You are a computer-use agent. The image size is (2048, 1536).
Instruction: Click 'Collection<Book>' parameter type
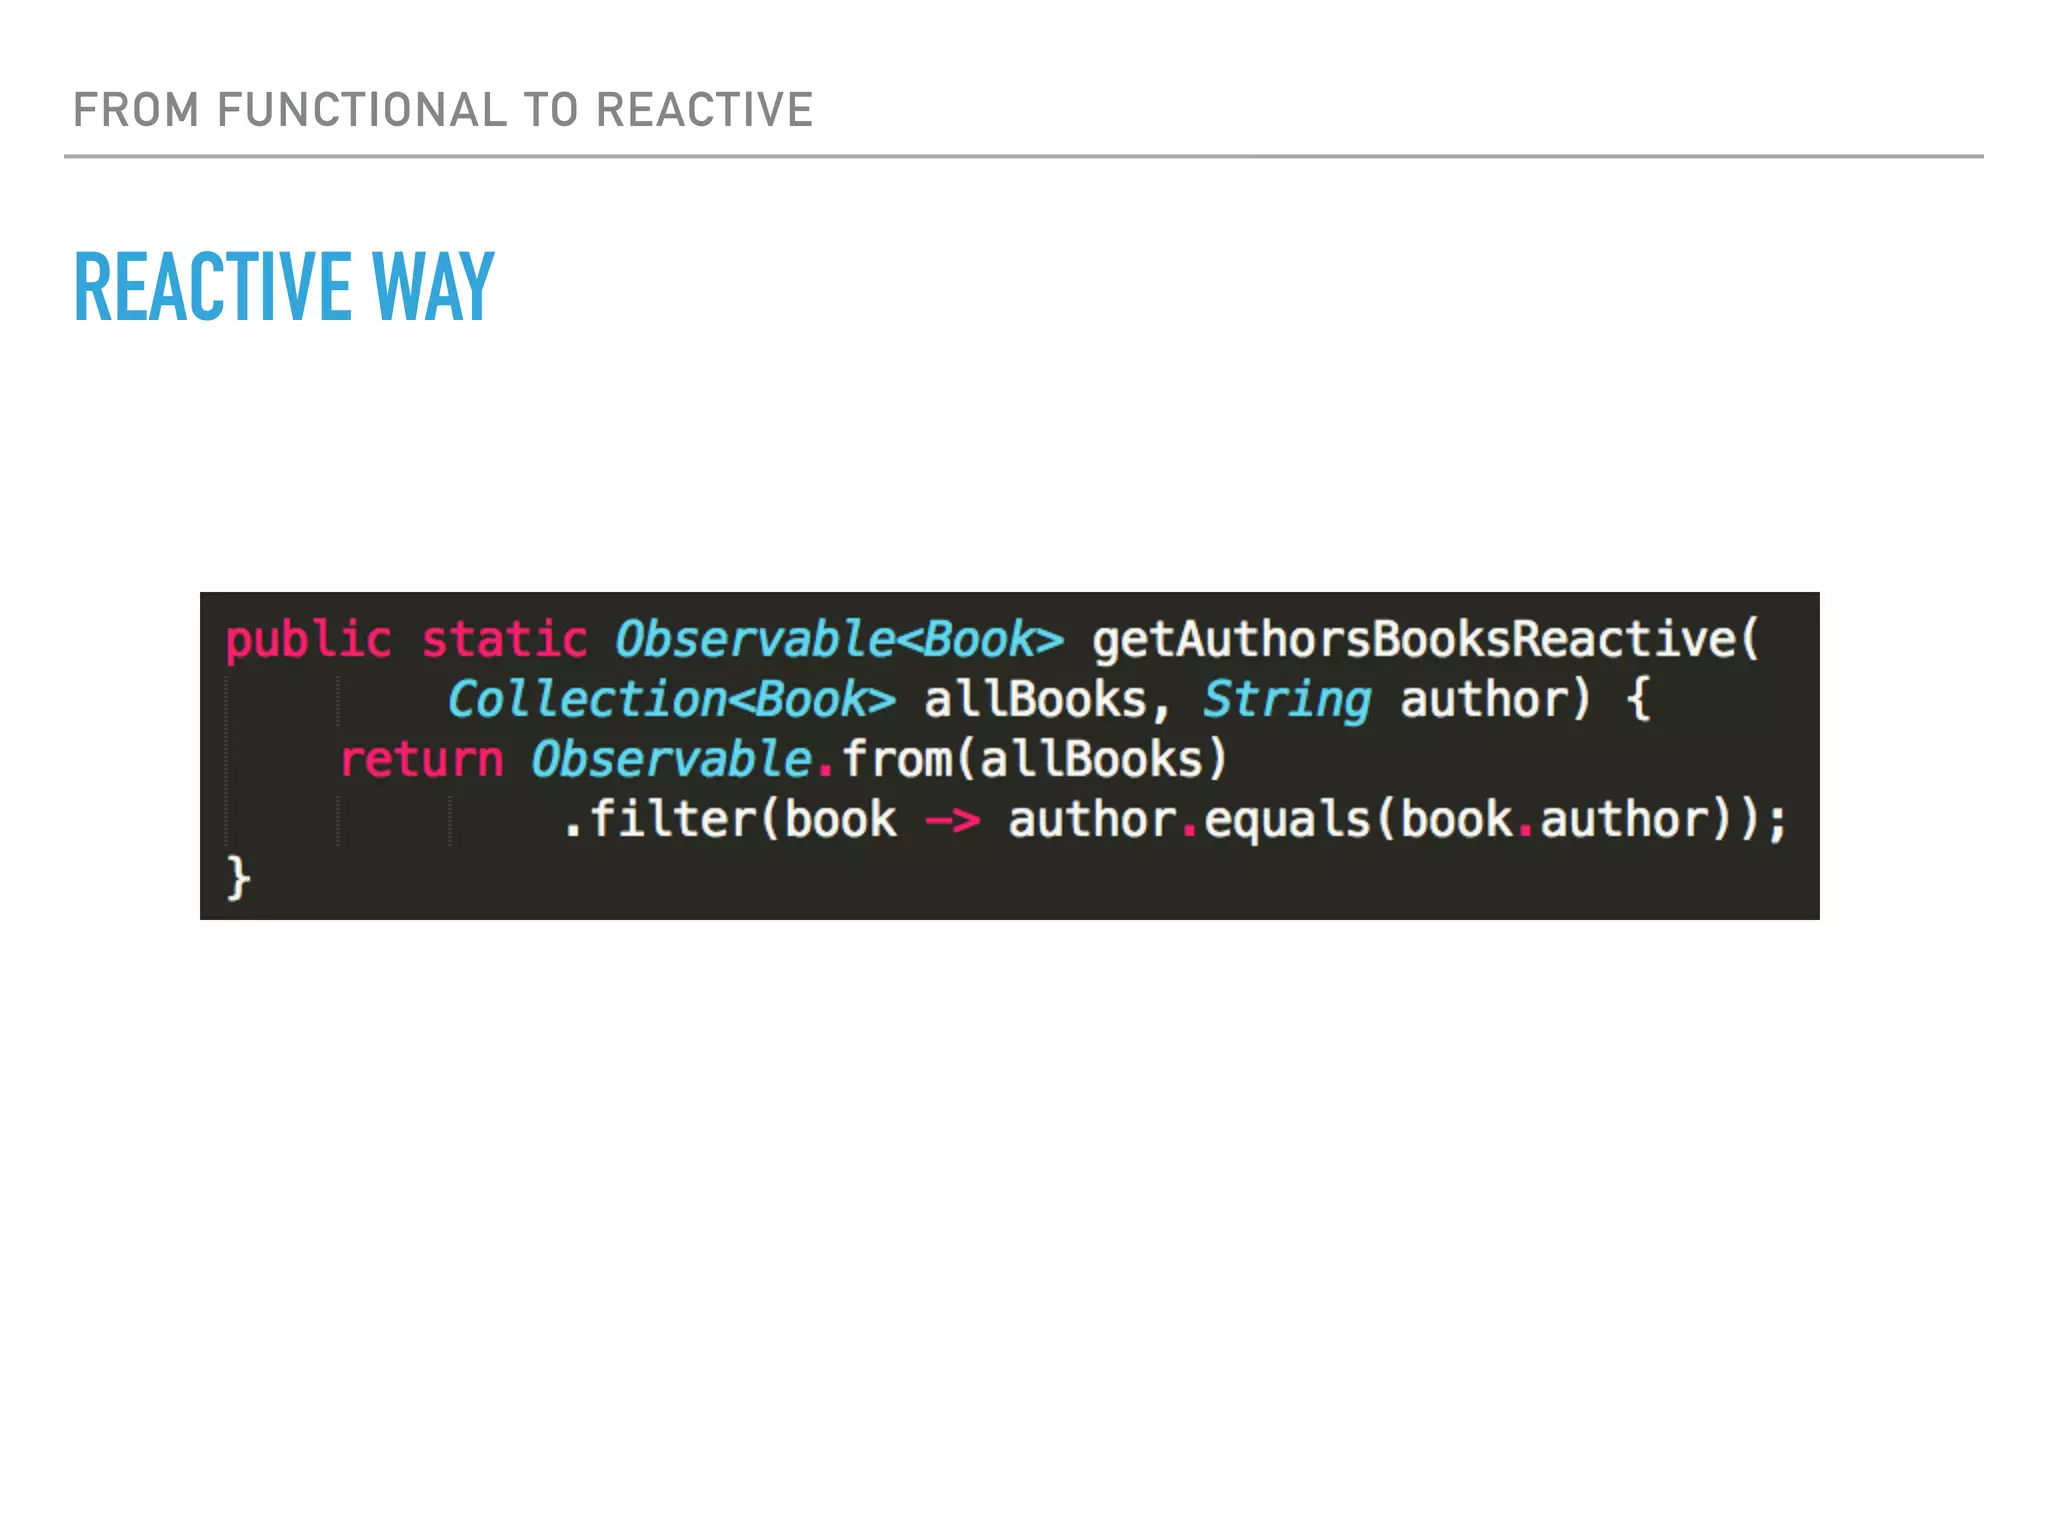[x=671, y=699]
